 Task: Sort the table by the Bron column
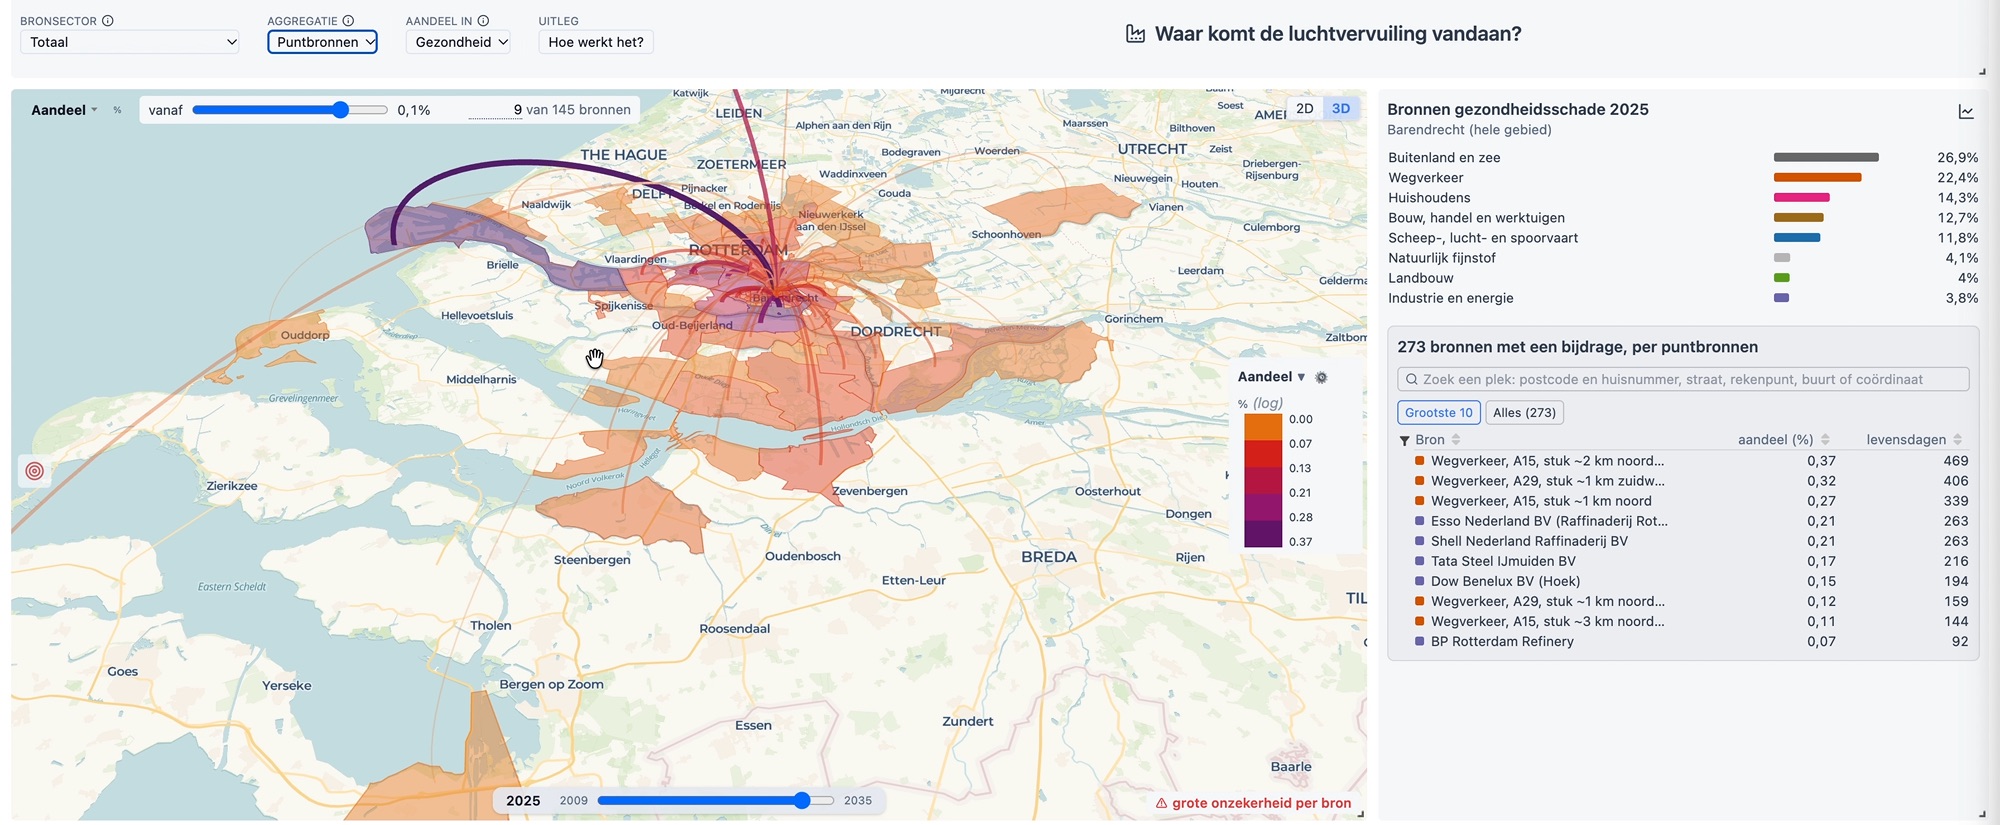pyautogui.click(x=1456, y=440)
